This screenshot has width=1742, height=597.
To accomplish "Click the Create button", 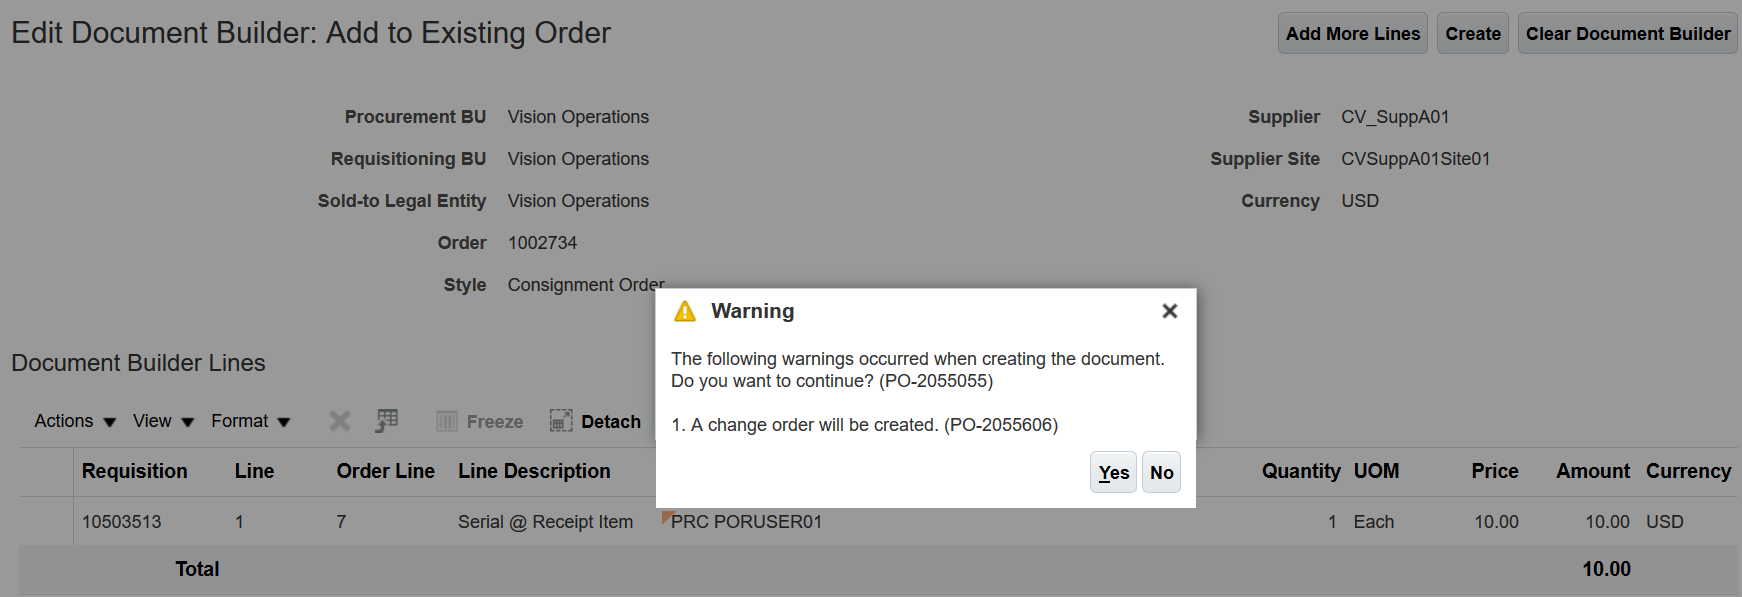I will (x=1472, y=34).
